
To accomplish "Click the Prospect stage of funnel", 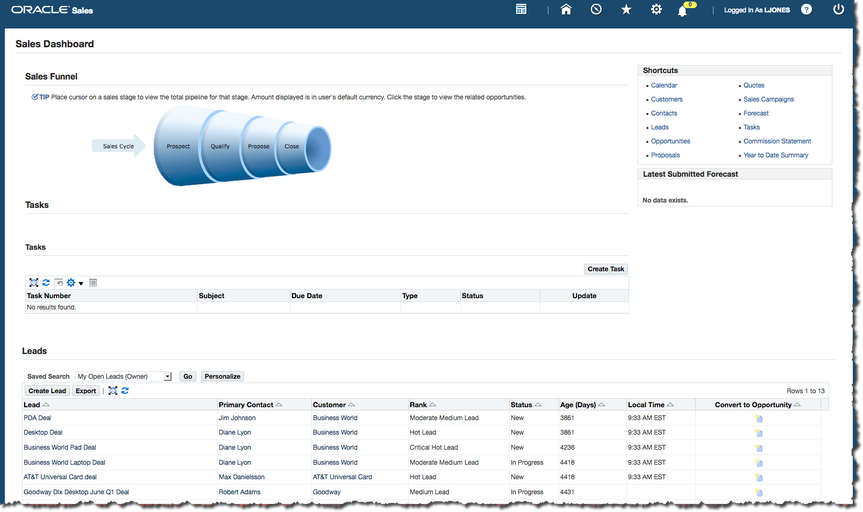I will (178, 146).
